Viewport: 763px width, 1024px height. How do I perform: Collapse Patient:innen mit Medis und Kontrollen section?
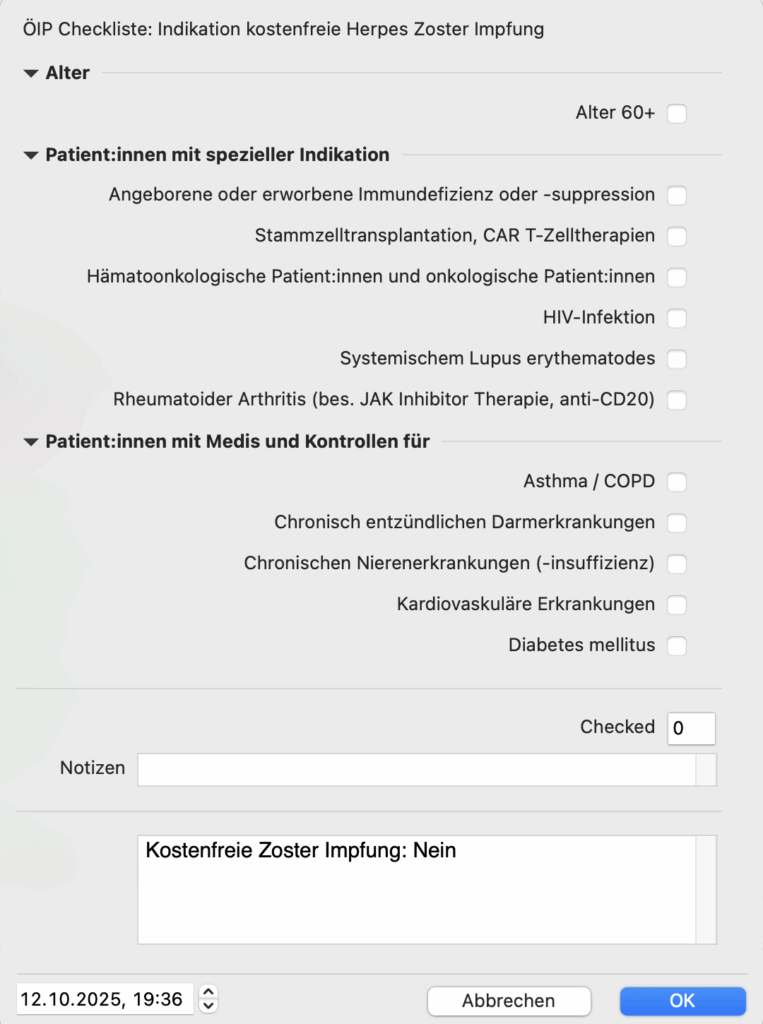click(31, 441)
